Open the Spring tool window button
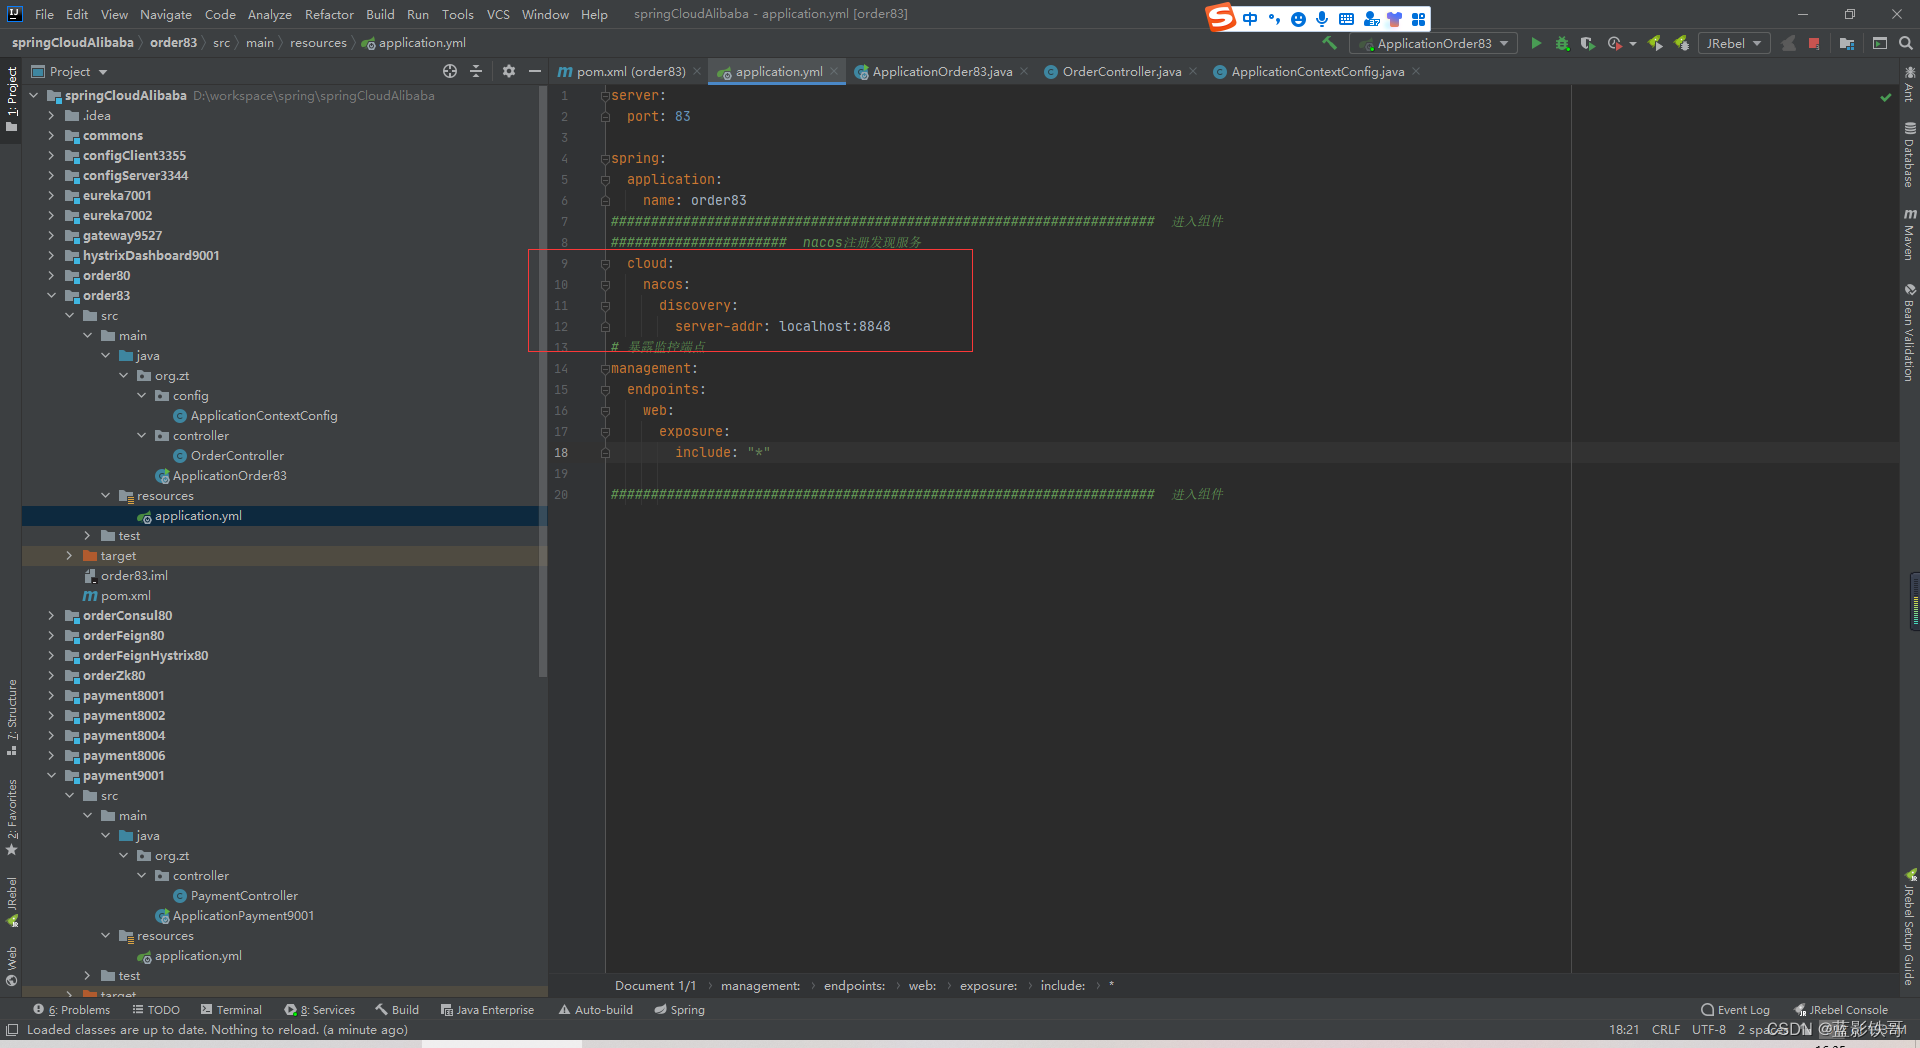 (x=679, y=1010)
